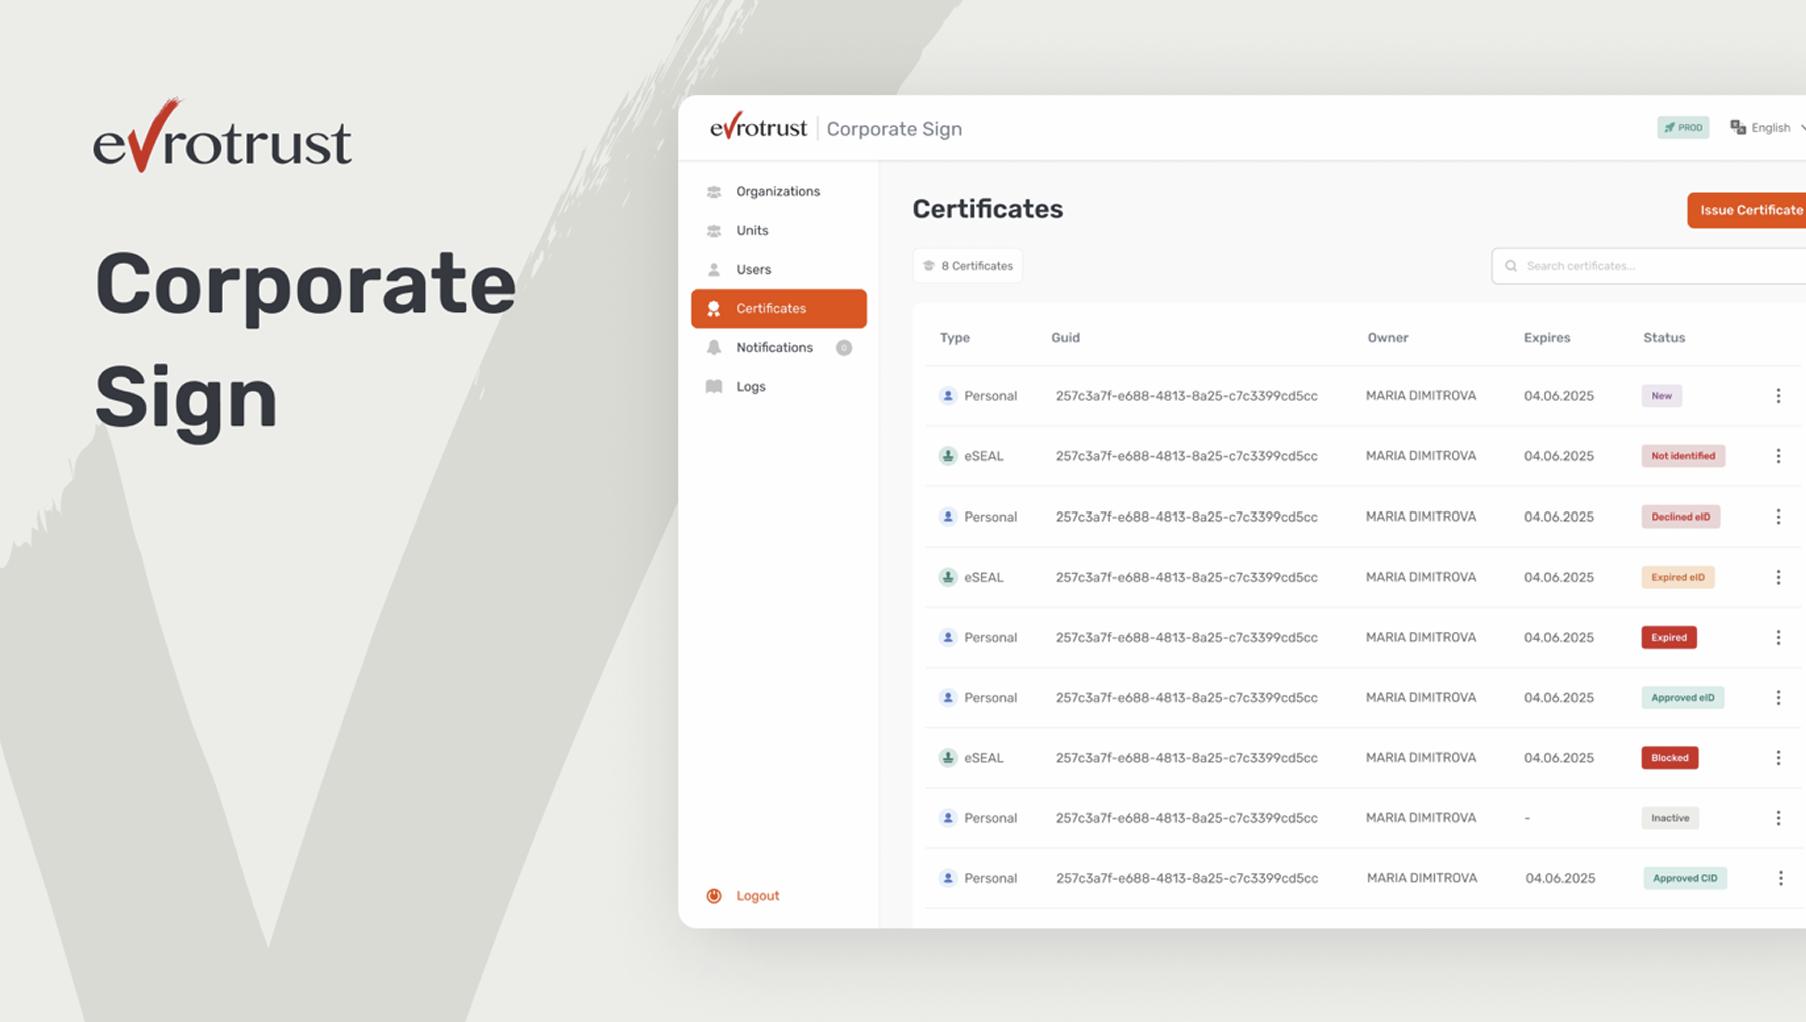Click the search magnifier icon
This screenshot has height=1022, width=1806.
point(1511,266)
